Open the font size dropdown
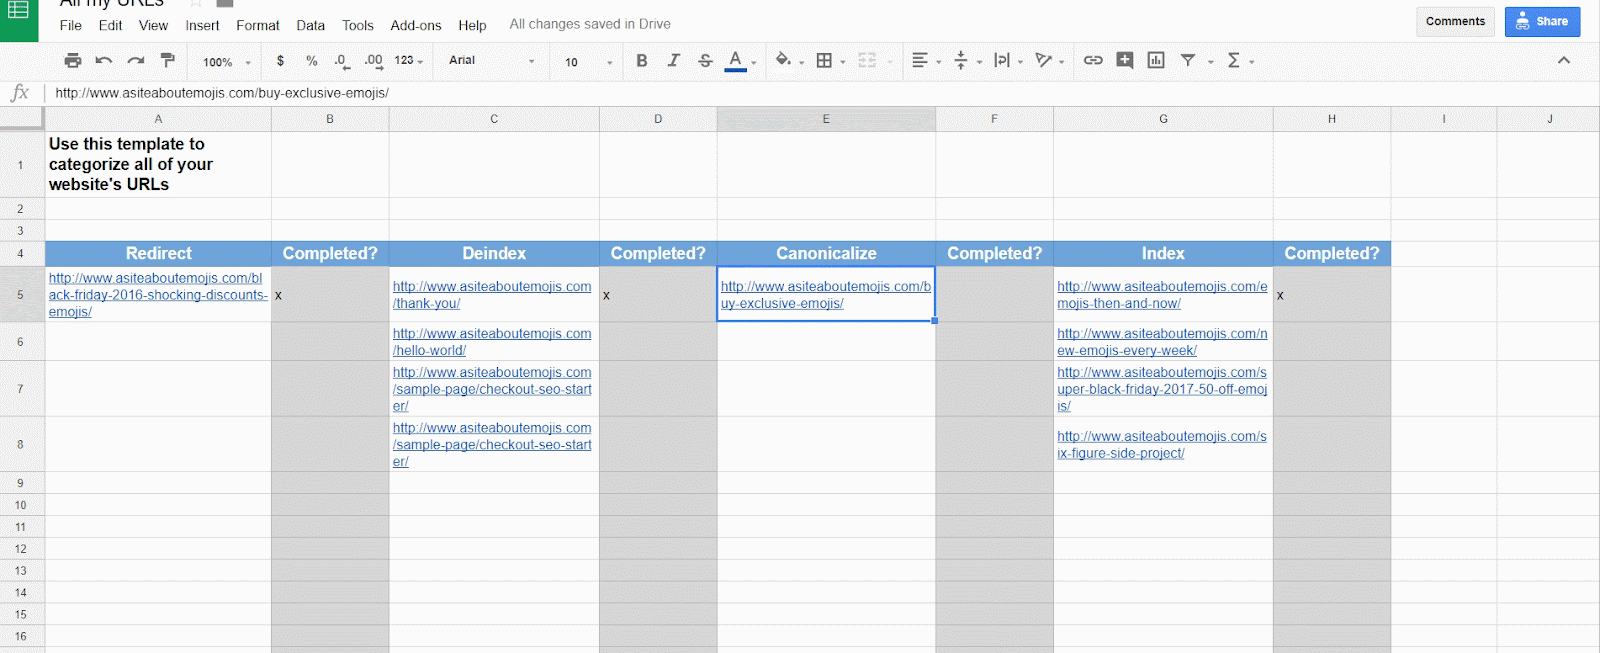 (588, 62)
